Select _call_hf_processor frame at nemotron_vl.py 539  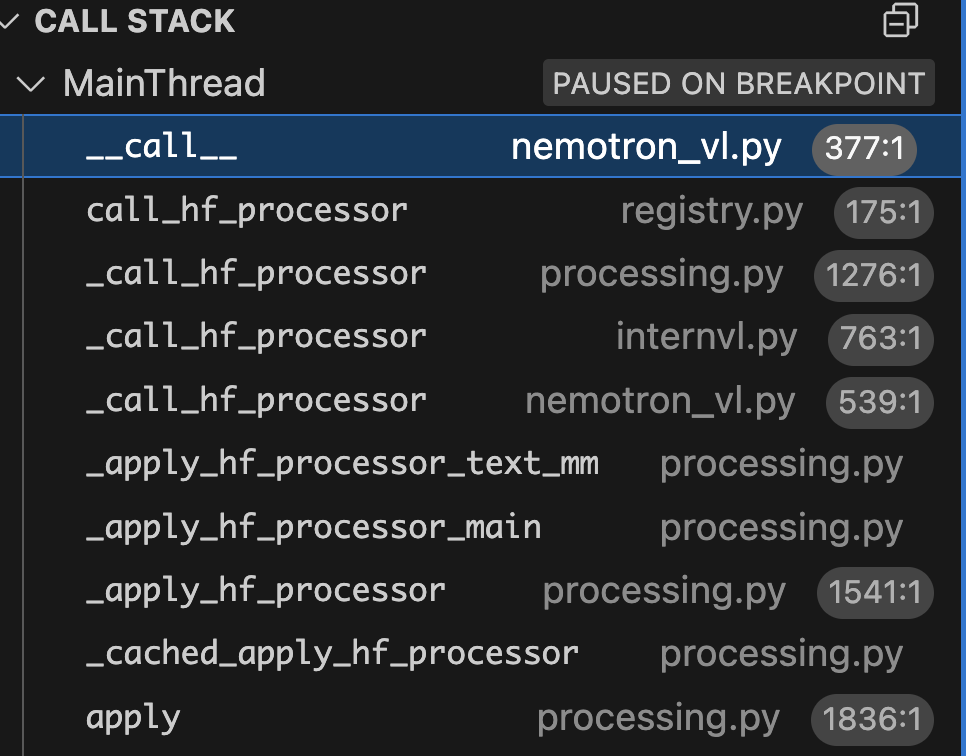click(x=256, y=401)
